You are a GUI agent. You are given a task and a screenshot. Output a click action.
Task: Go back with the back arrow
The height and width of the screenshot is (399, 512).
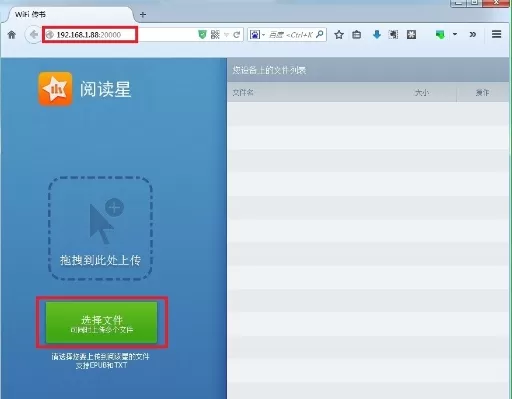(x=33, y=35)
